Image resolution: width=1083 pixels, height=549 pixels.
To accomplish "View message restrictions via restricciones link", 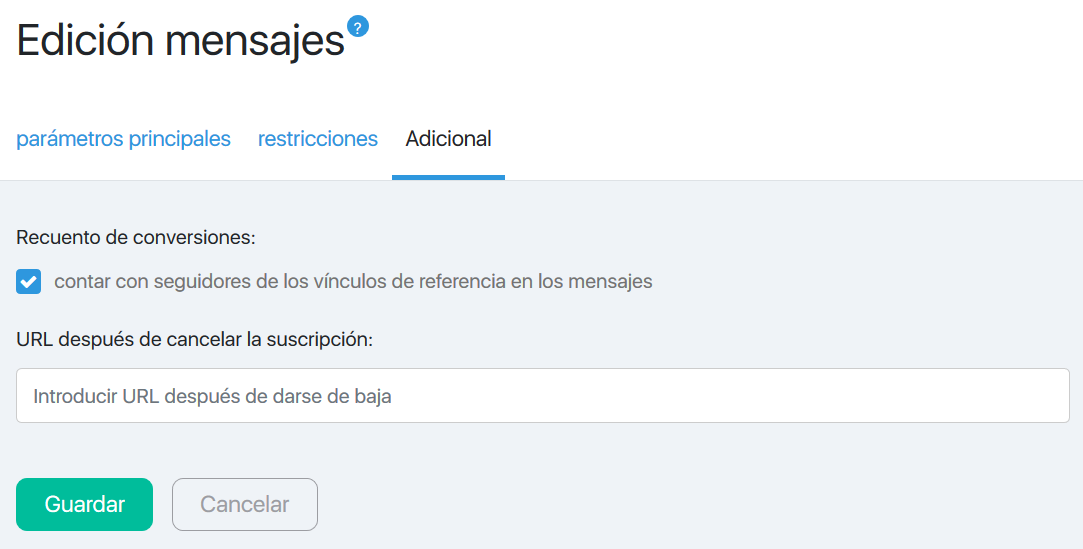I will tap(318, 139).
